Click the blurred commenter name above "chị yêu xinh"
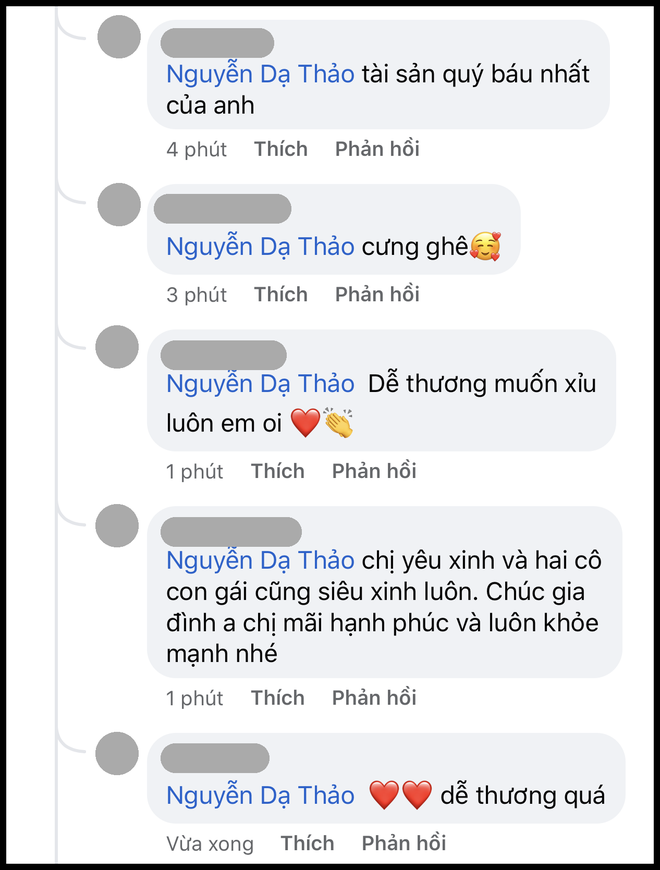This screenshot has width=660, height=870. click(230, 531)
